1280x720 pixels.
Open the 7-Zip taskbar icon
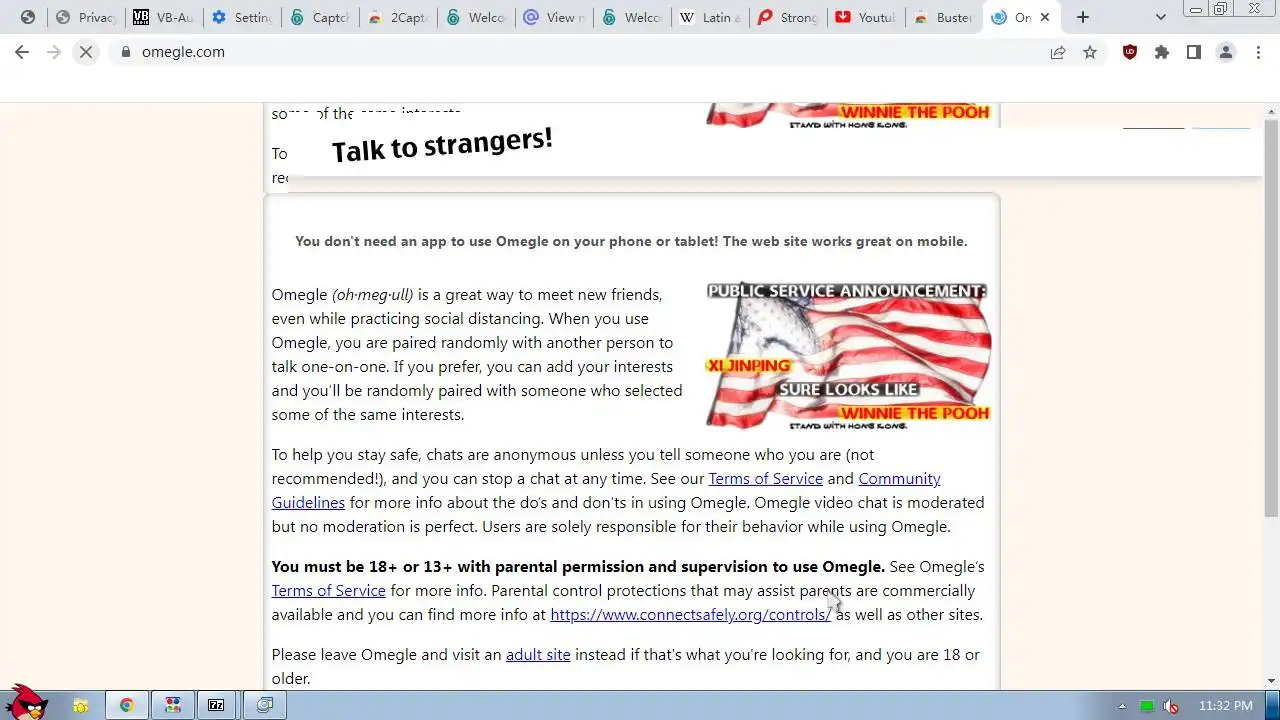pyautogui.click(x=216, y=705)
